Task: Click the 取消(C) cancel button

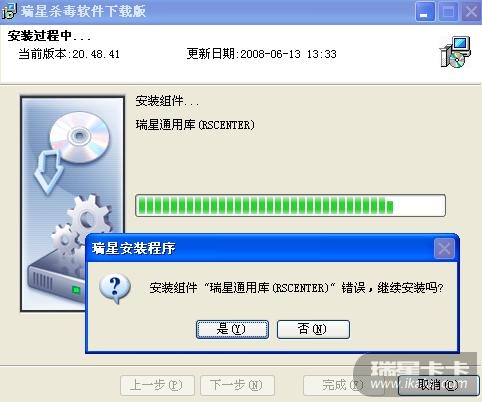Action: pyautogui.click(x=439, y=385)
